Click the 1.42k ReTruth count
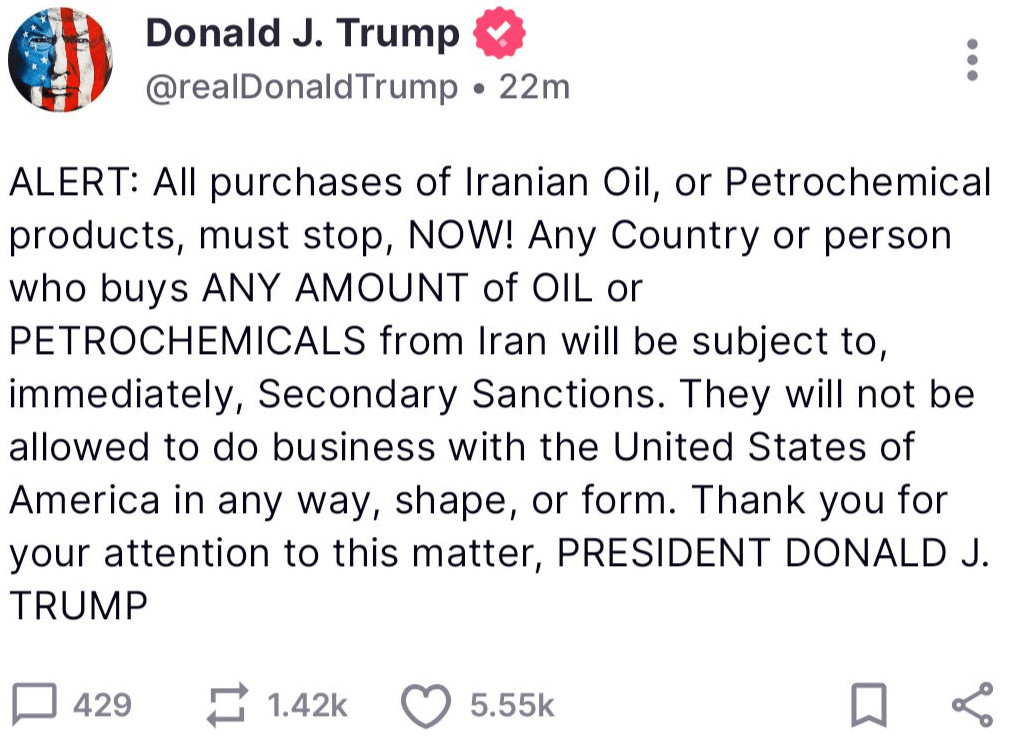The width and height of the screenshot is (1009, 736). tap(308, 706)
